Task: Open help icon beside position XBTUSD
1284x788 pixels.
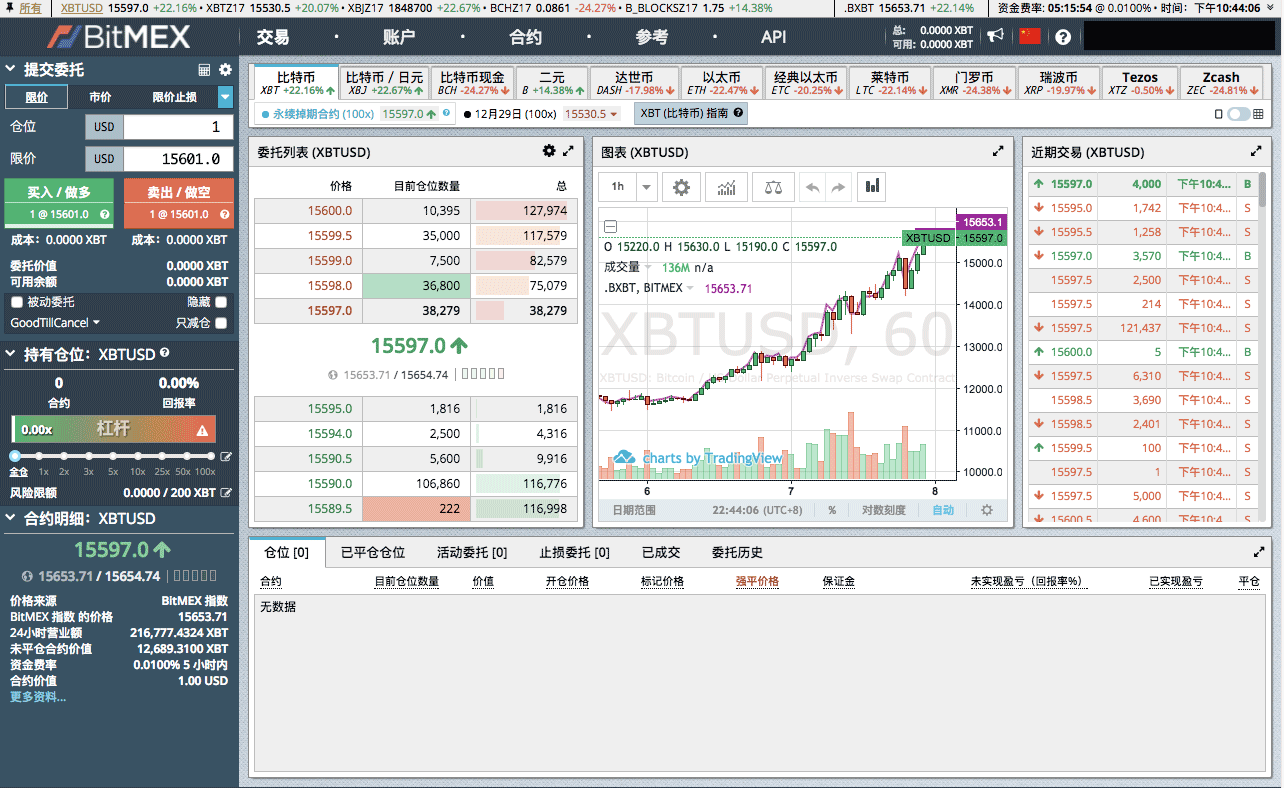Action: [x=165, y=353]
